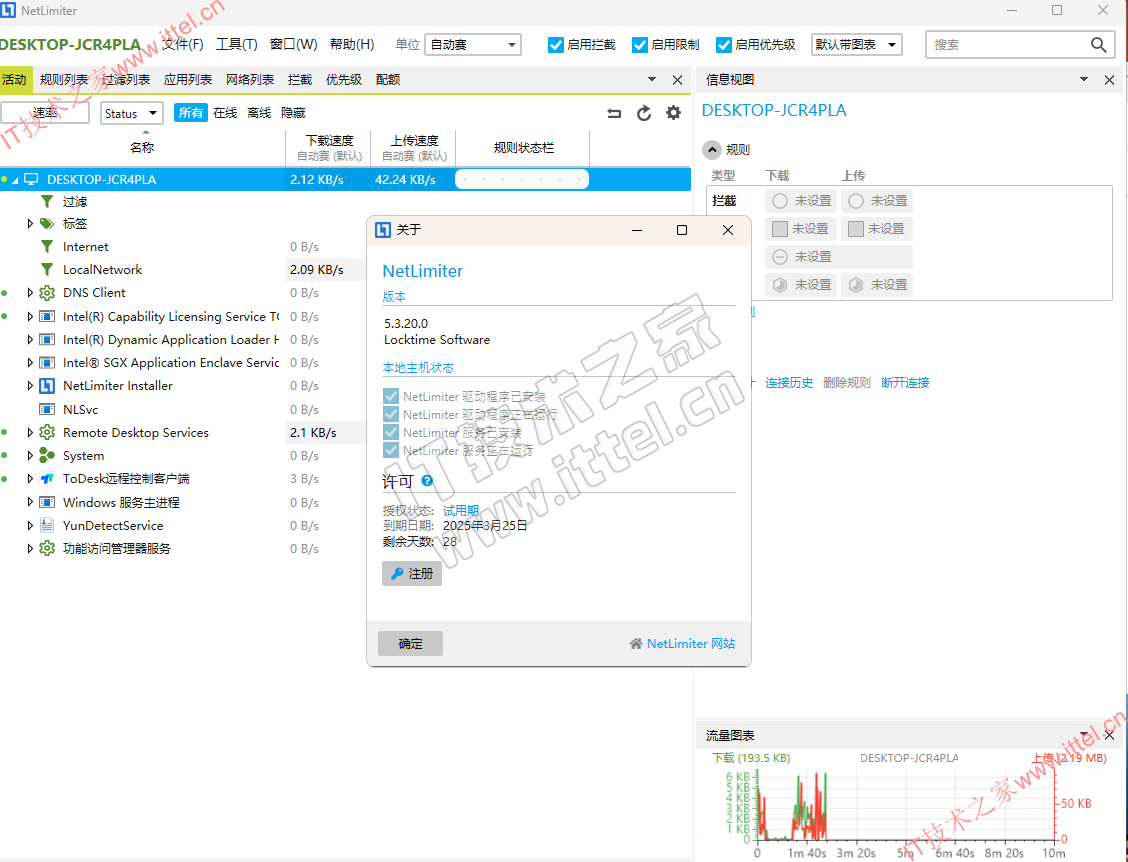Show only 在线 items filter

pos(225,113)
